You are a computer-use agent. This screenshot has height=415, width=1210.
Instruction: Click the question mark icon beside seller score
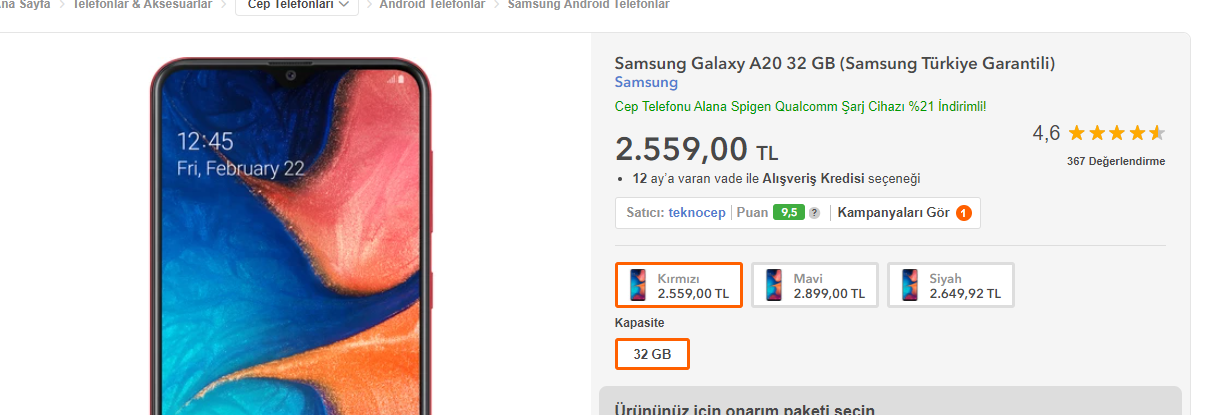coord(814,213)
